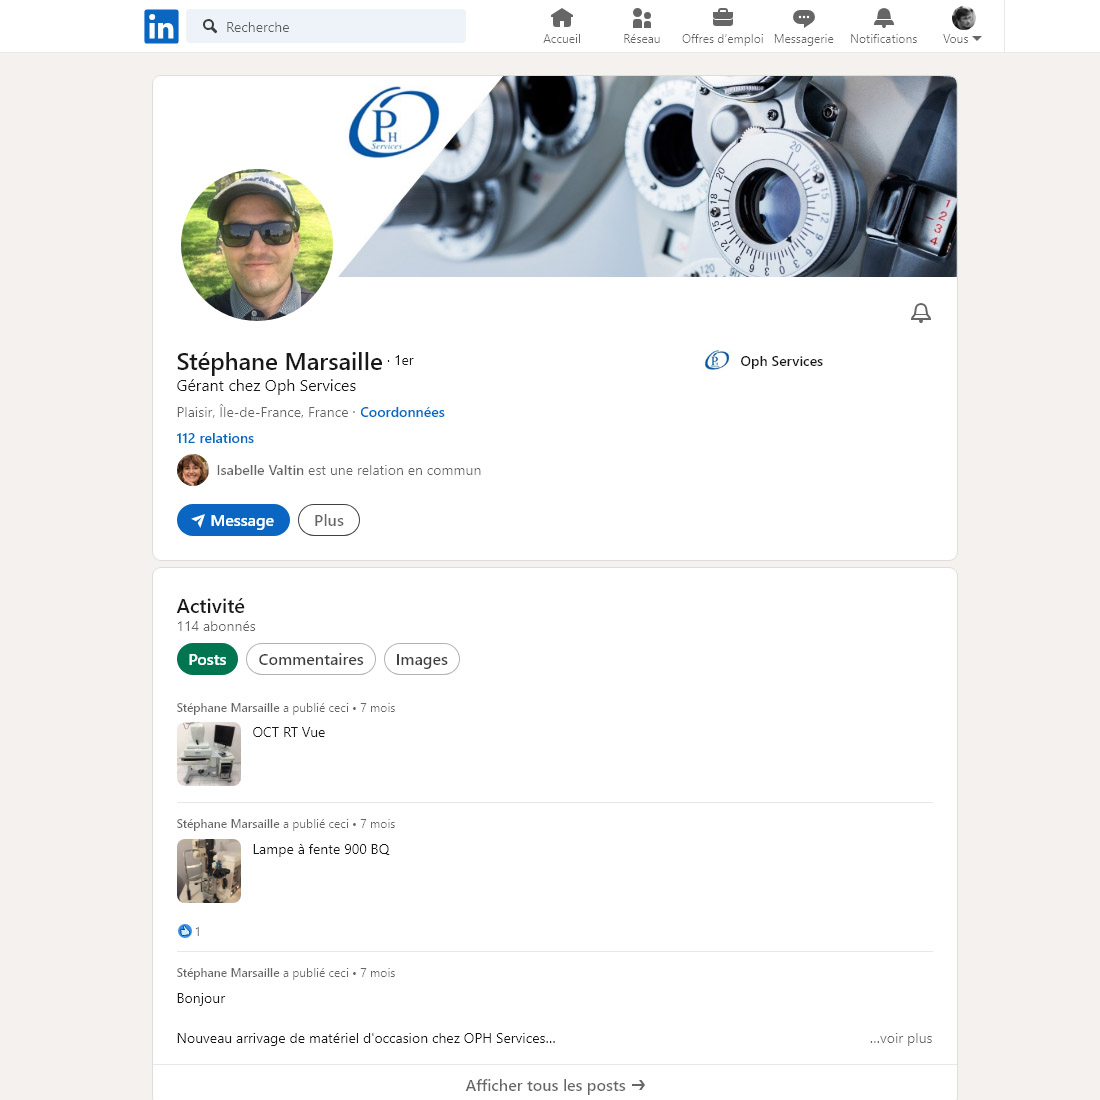Viewport: 1100px width, 1100px height.
Task: Open Offres d'emploi briefcase icon
Action: coord(722,19)
